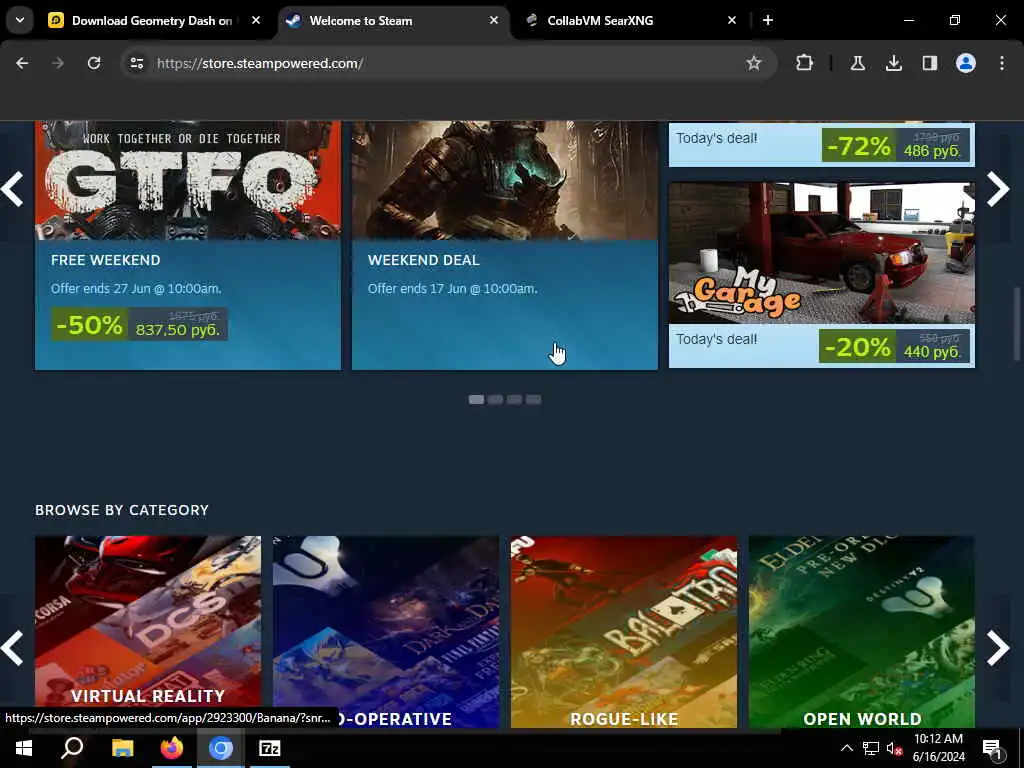Open the 7-Zip taskbar app
The width and height of the screenshot is (1024, 768).
tap(269, 748)
